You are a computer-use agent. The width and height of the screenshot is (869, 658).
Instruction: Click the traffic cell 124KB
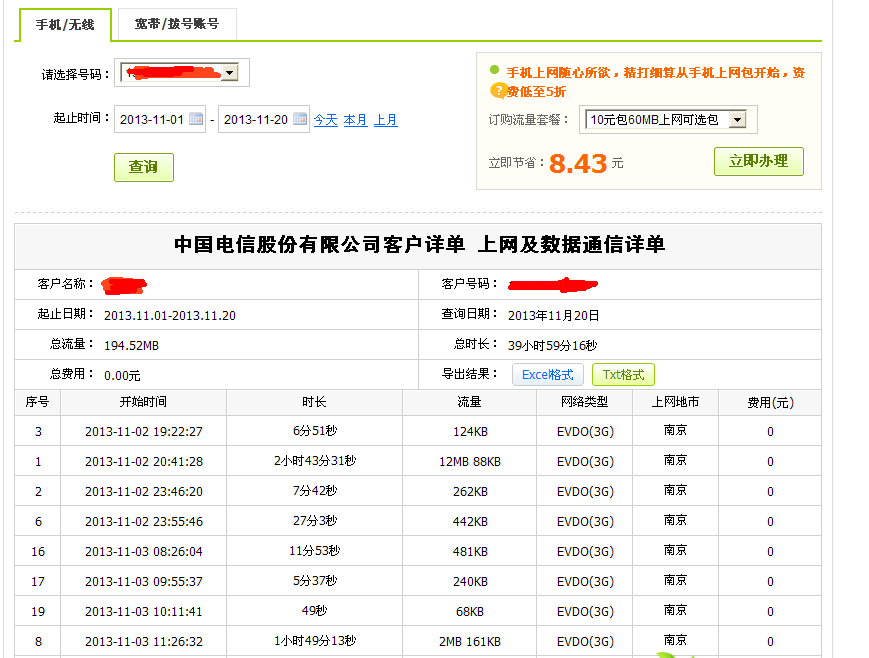470,431
